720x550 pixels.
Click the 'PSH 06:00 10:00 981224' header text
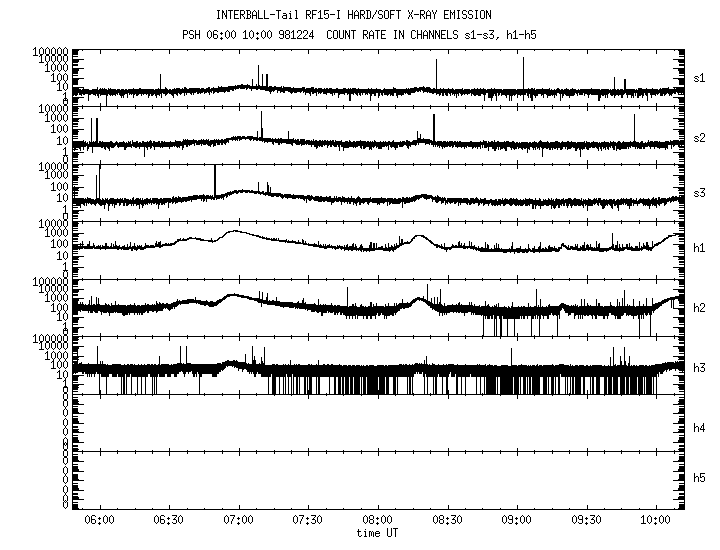248,35
